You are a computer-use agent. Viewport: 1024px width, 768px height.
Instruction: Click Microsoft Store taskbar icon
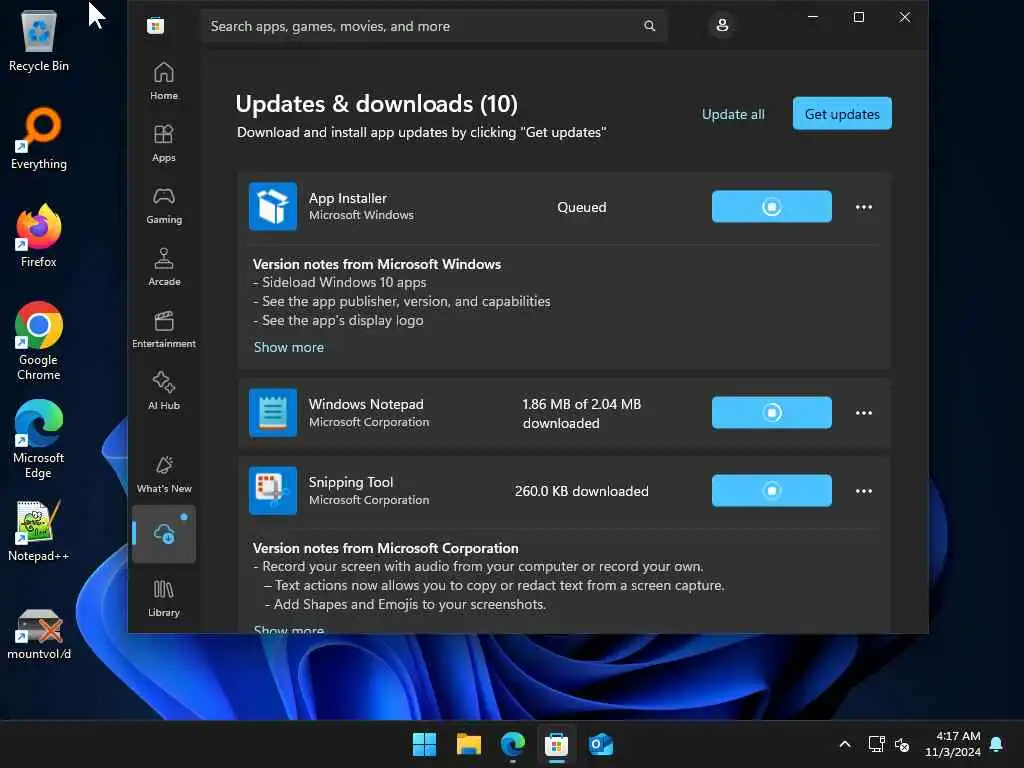pos(556,744)
